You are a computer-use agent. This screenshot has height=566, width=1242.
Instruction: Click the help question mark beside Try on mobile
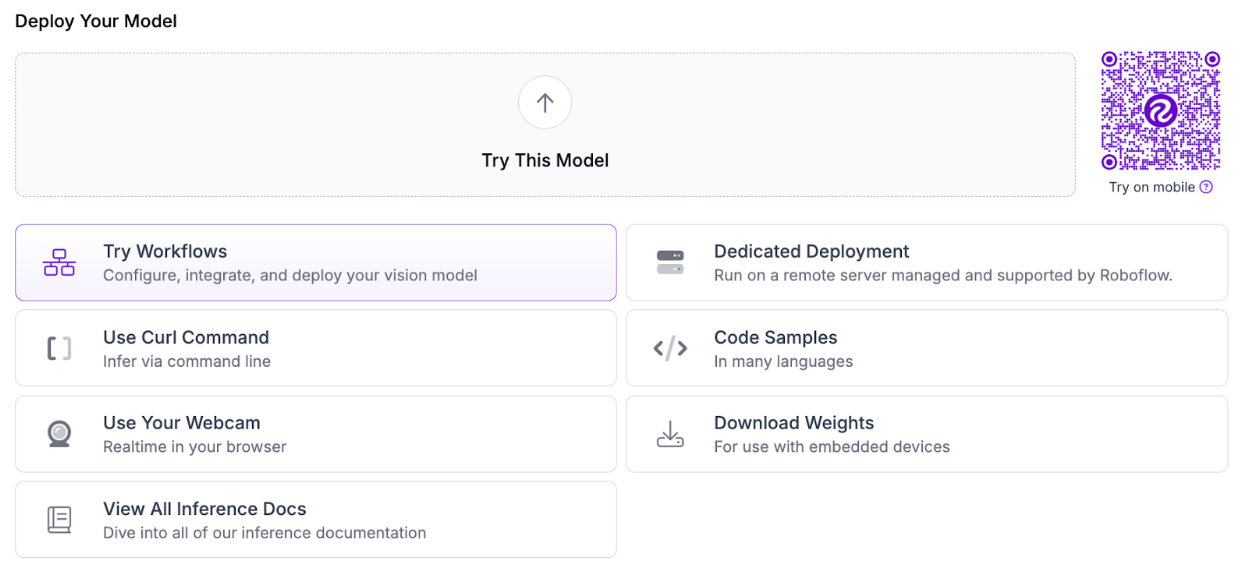point(1206,187)
